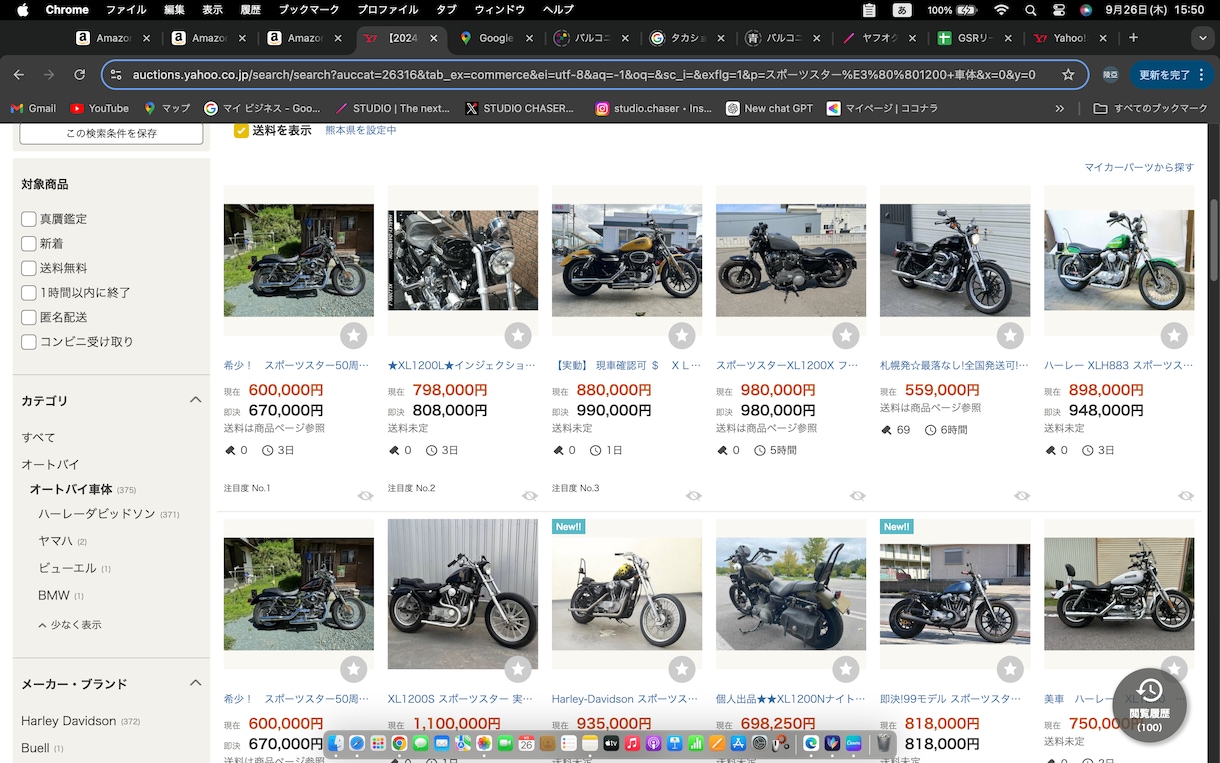Uncheck 送料を表示 checkbox
The width and height of the screenshot is (1220, 763).
[x=241, y=130]
